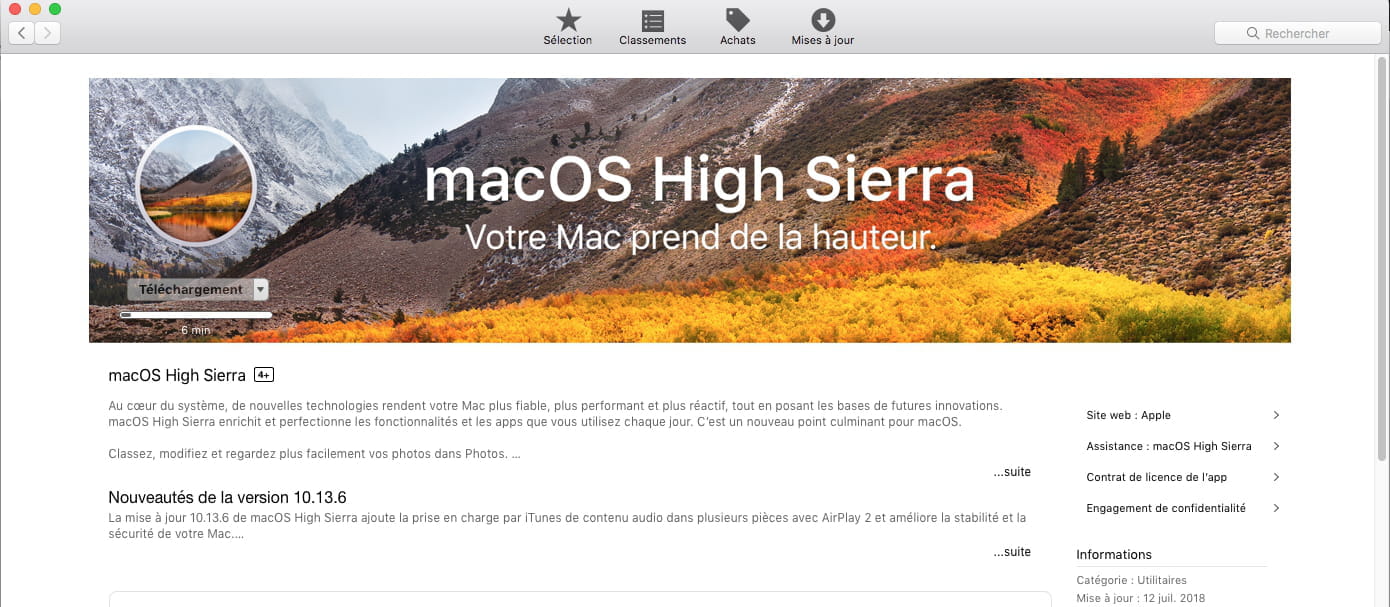Click the 4+ age rating badge
Screen dimensions: 1390x607
pos(264,375)
